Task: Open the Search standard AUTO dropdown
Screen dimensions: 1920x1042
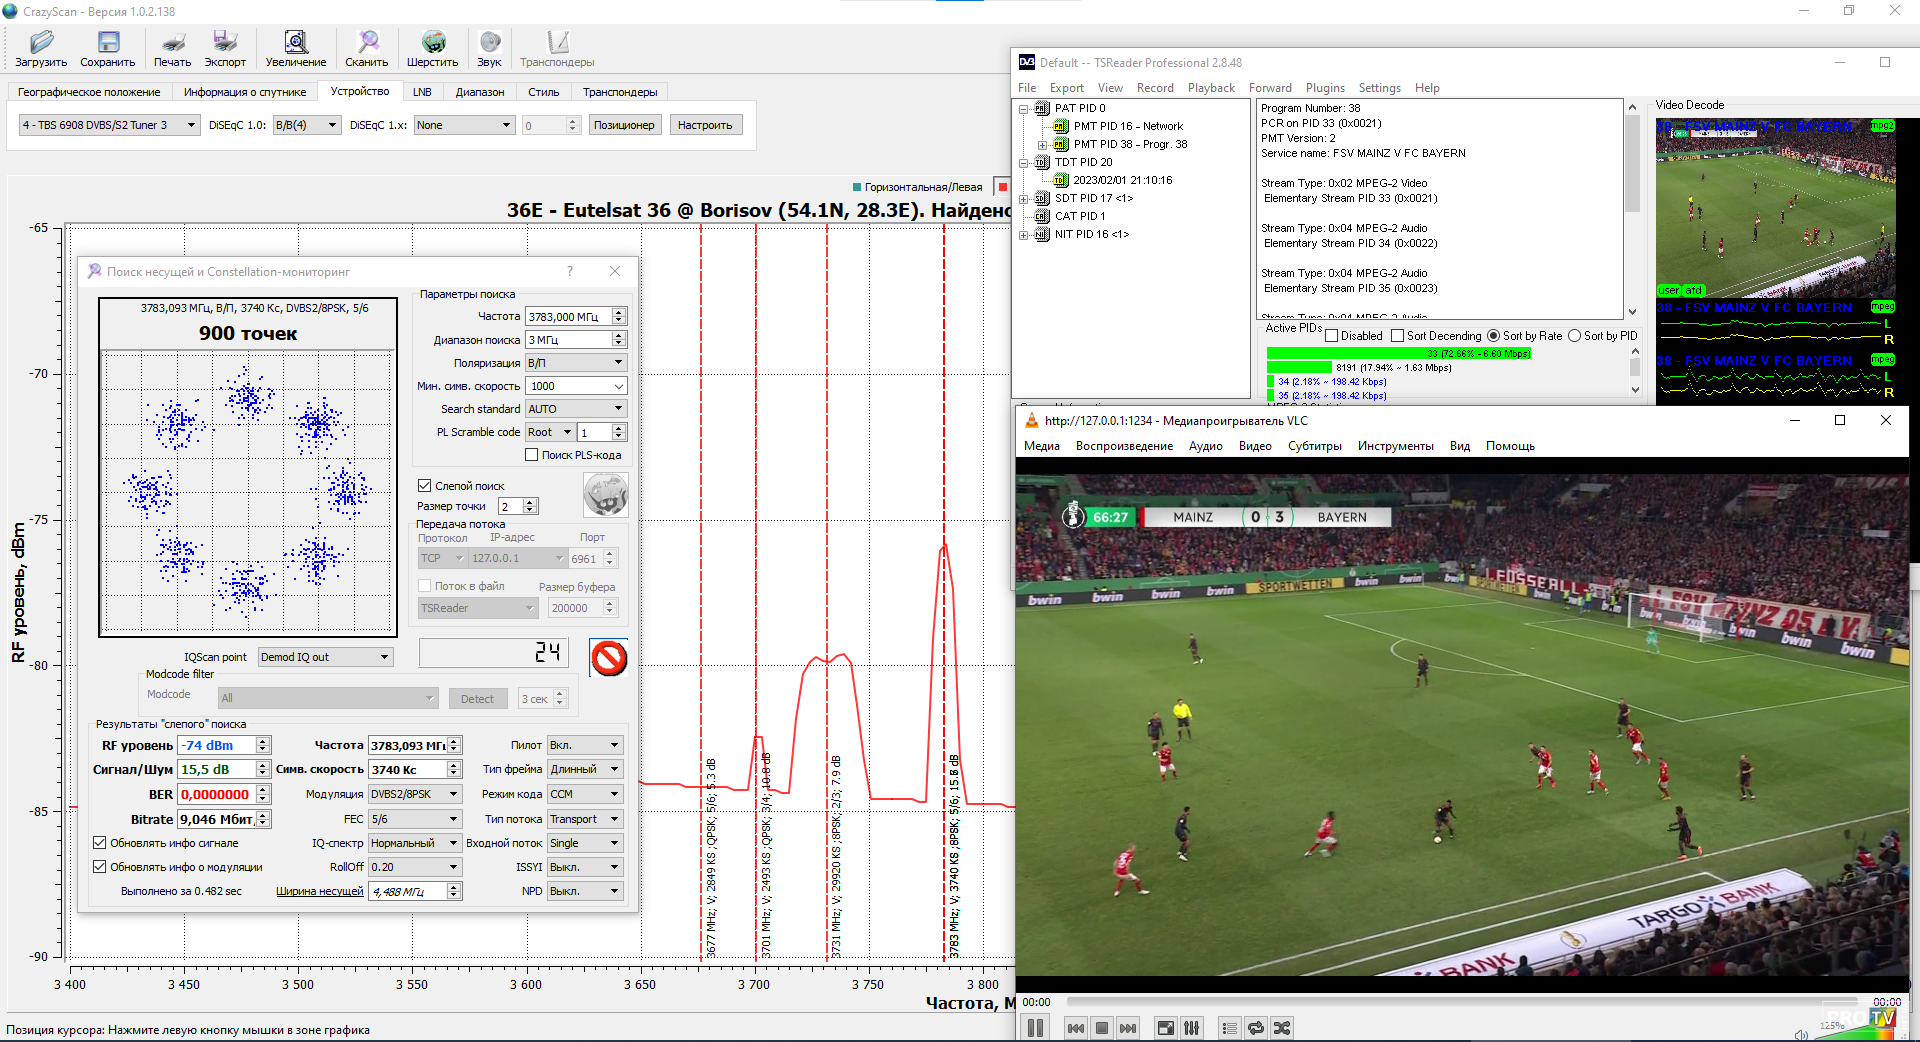Action: (x=576, y=409)
